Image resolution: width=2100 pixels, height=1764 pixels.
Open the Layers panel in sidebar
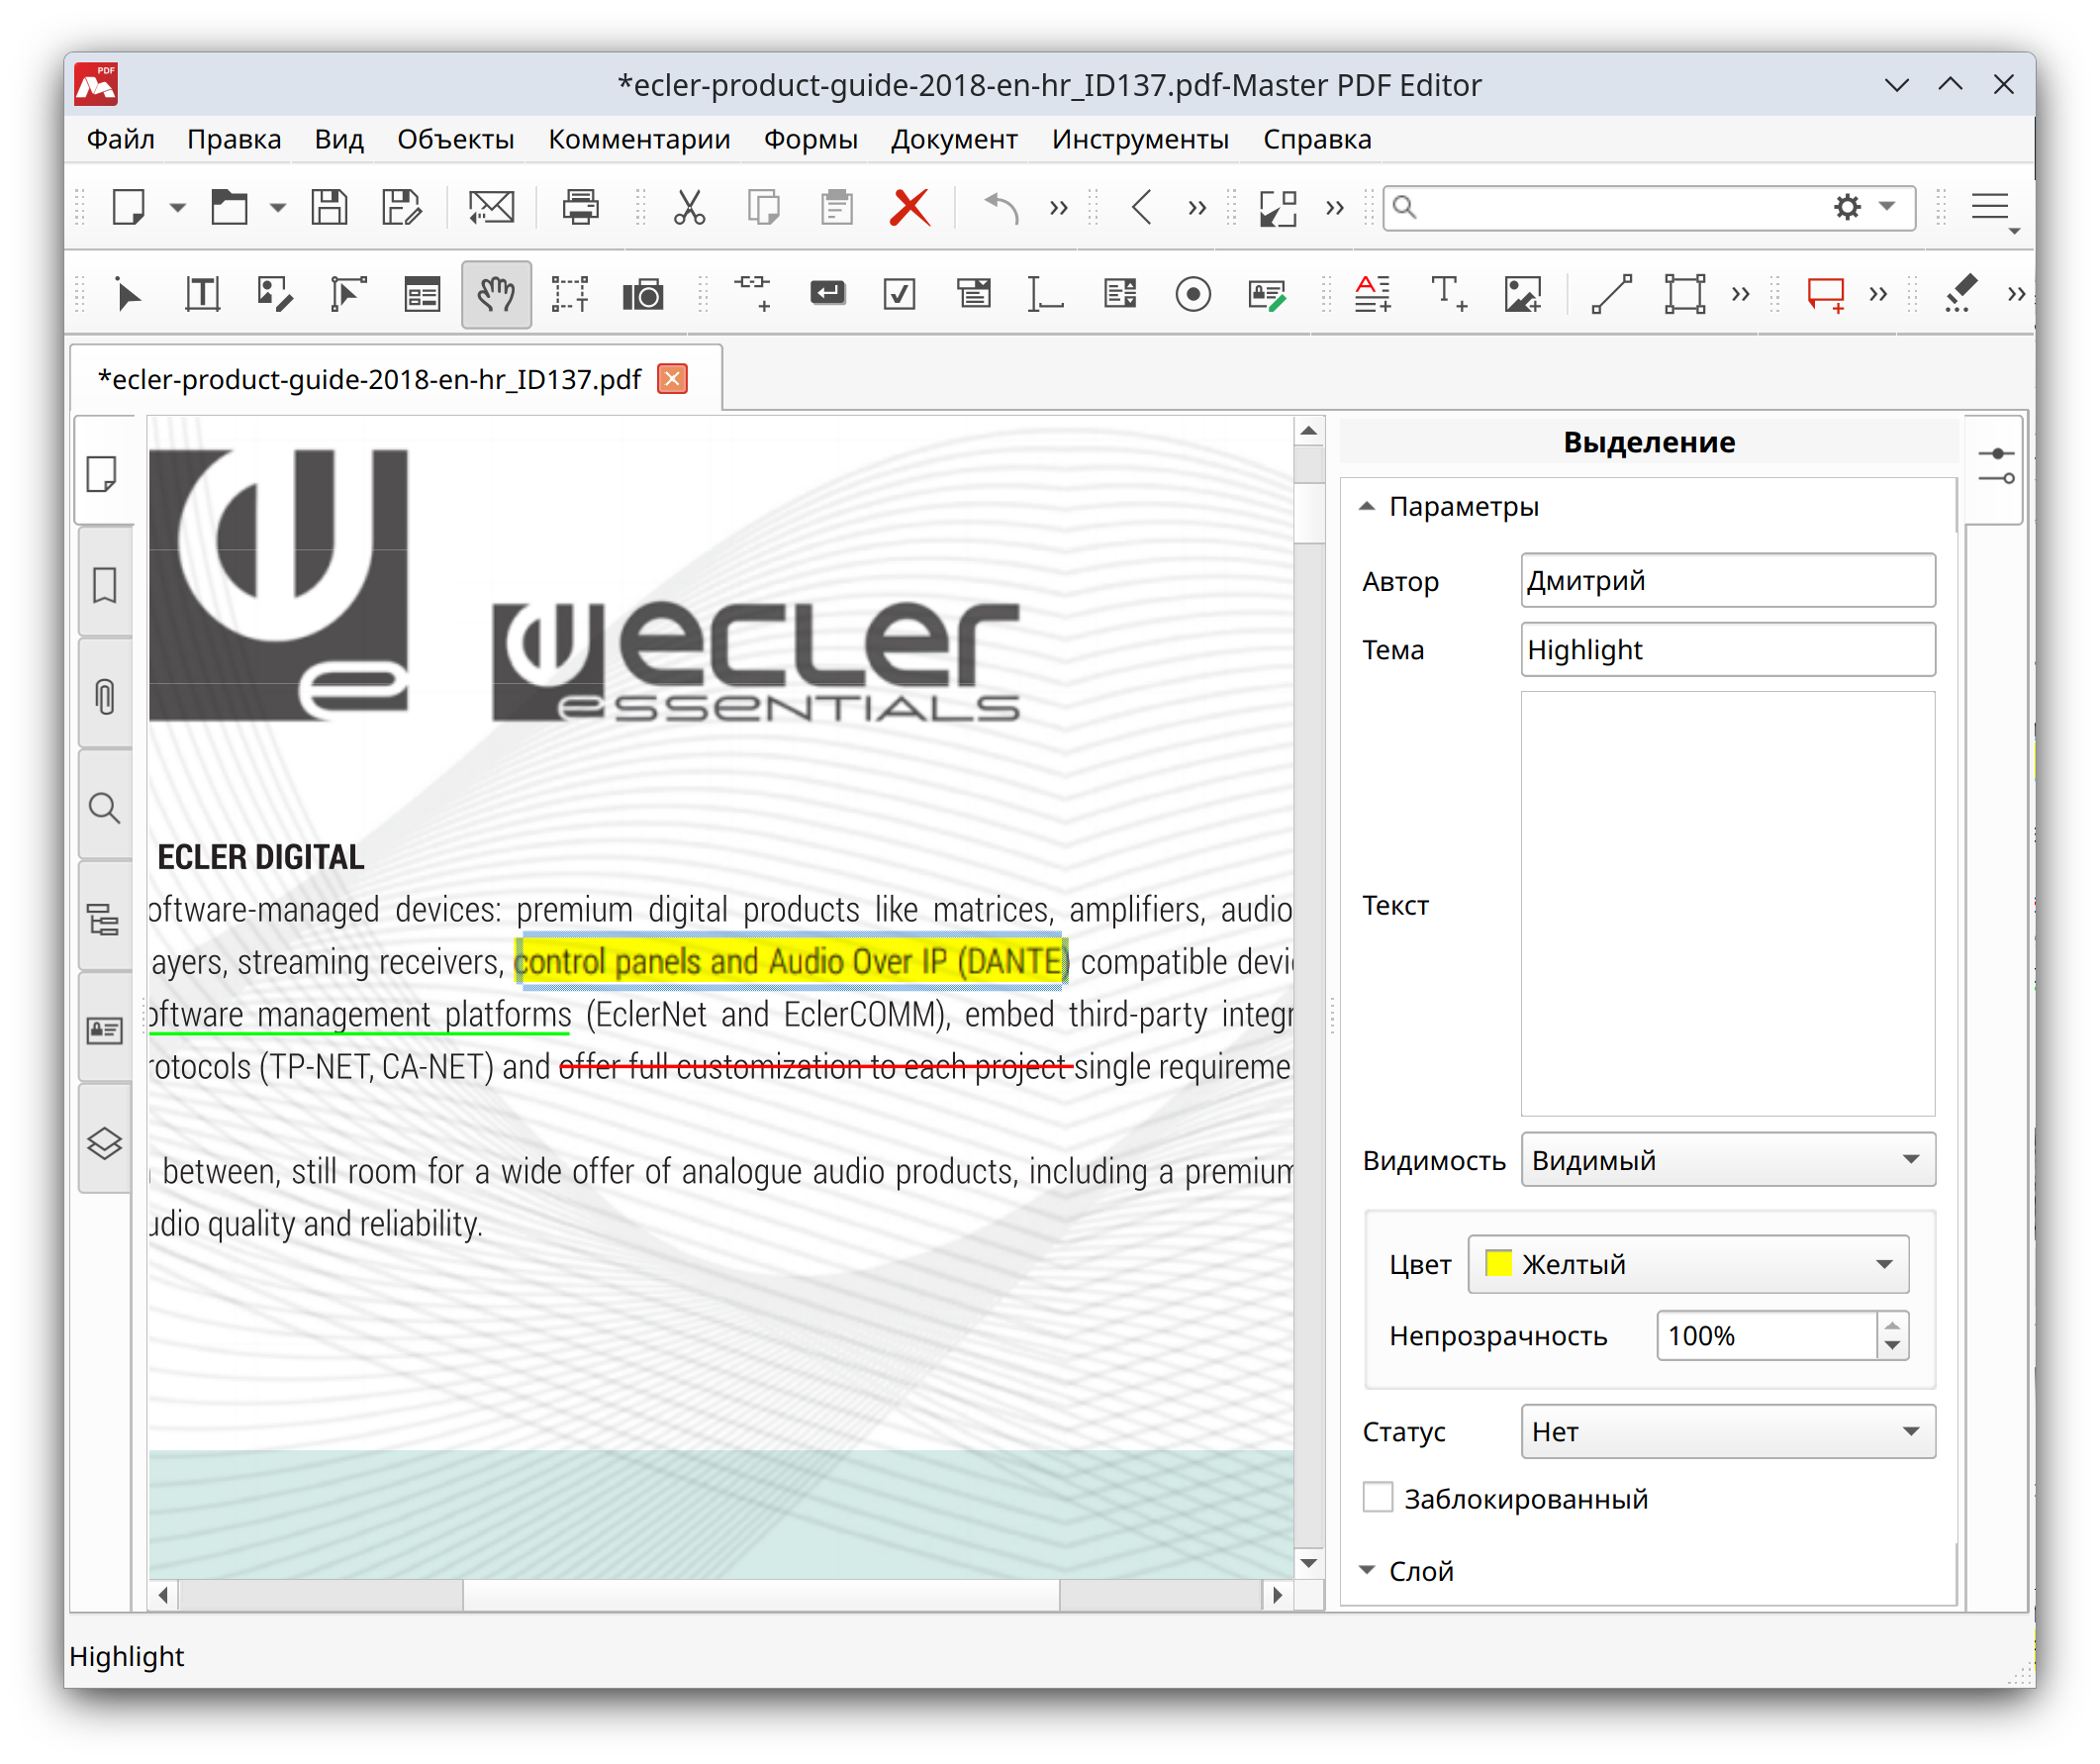point(104,1142)
